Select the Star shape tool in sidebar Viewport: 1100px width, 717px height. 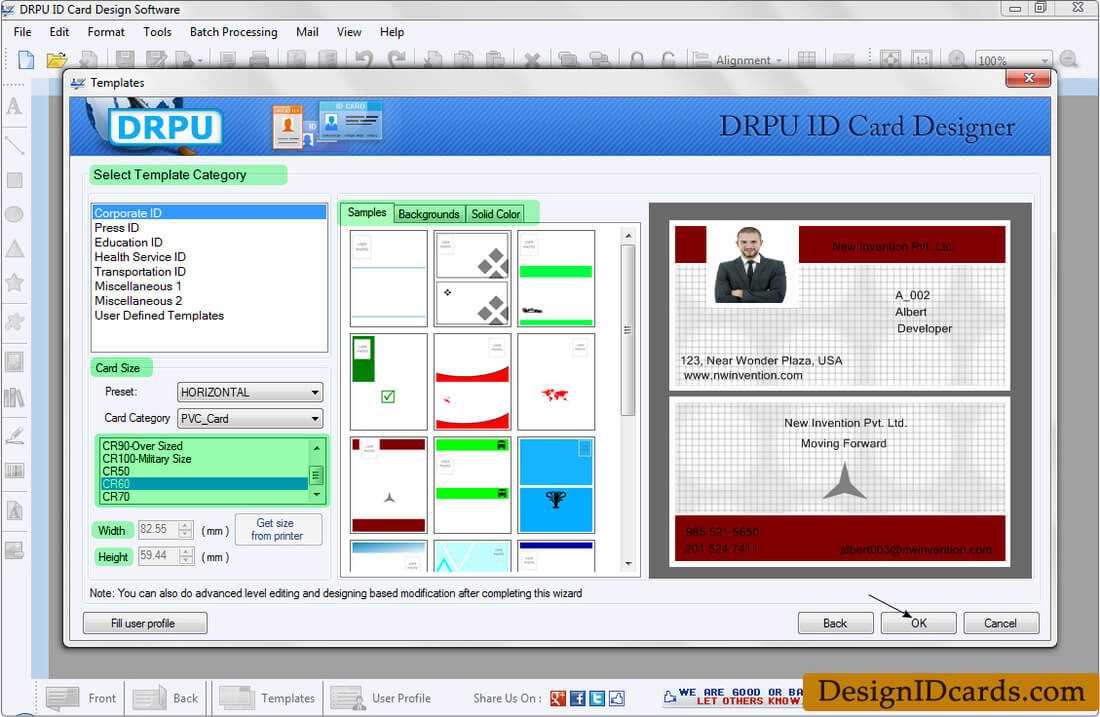point(14,283)
